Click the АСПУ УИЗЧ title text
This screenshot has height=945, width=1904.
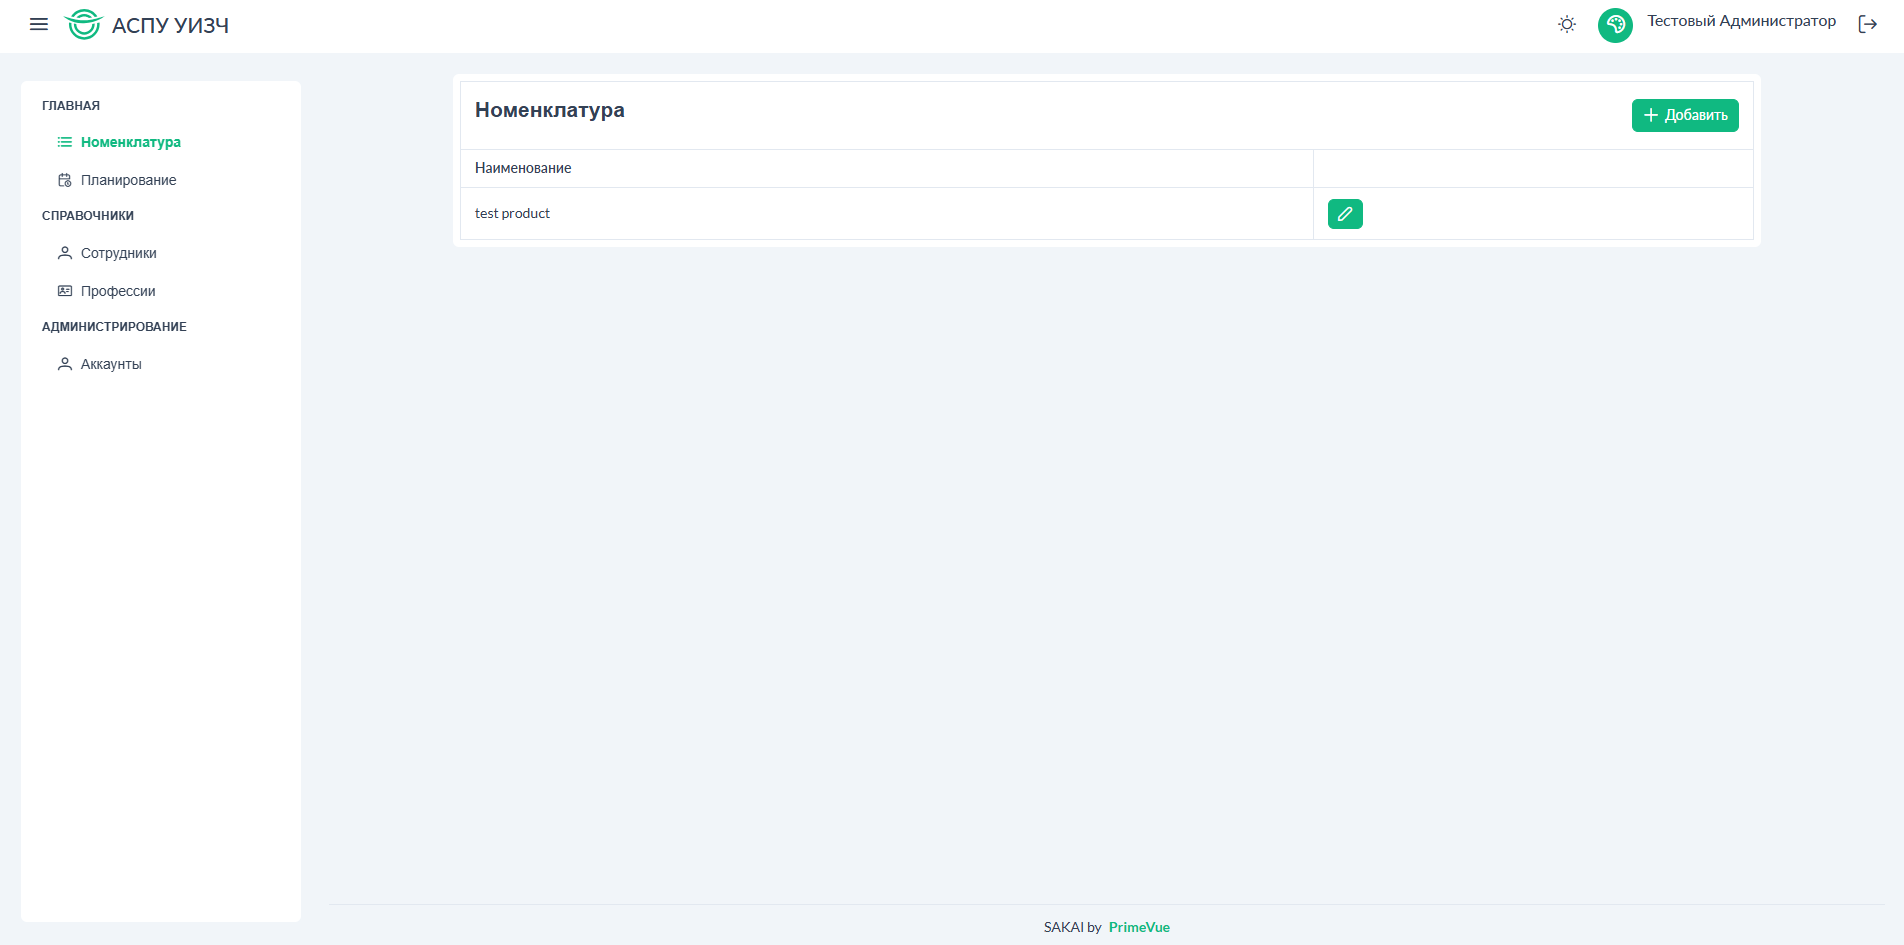click(x=170, y=25)
